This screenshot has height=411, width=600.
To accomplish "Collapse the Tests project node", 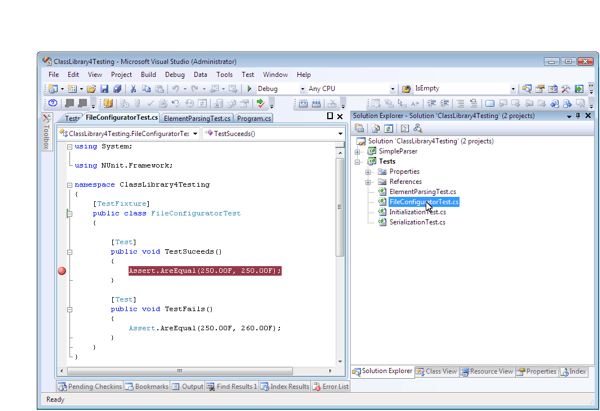I will click(x=357, y=162).
